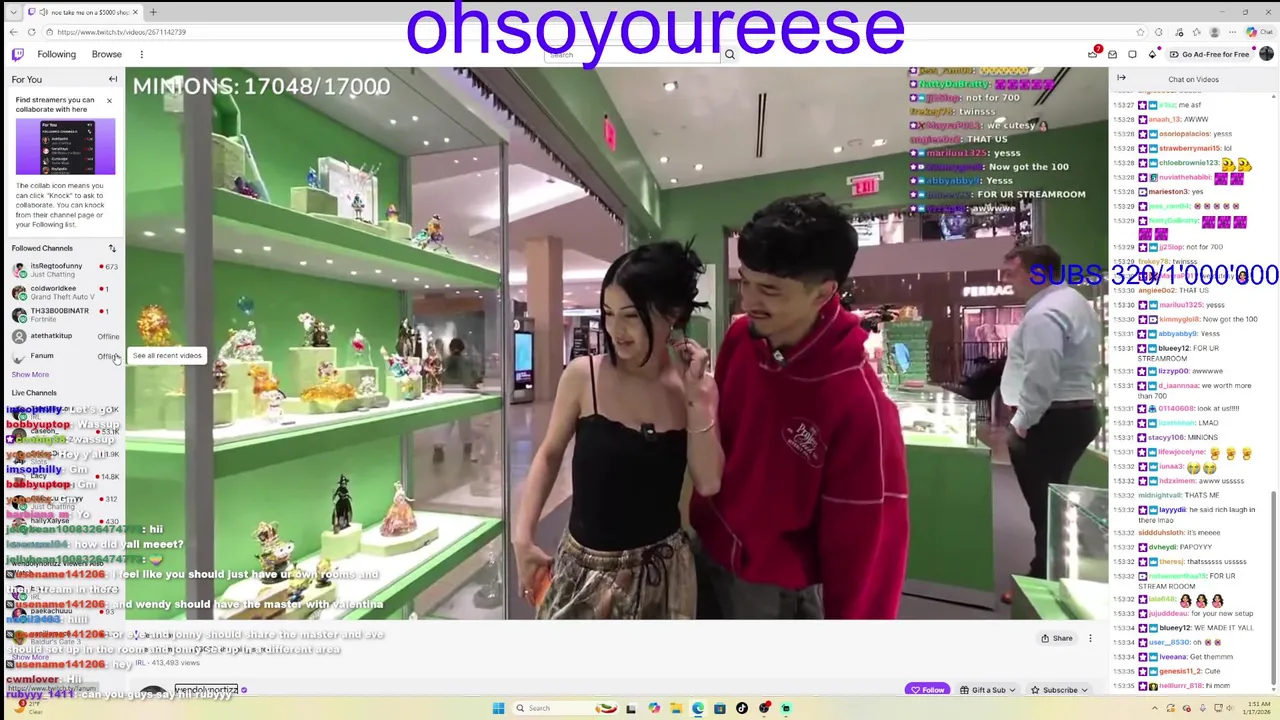This screenshot has width=1280, height=720.
Task: Open the Browse tab
Action: click(106, 54)
